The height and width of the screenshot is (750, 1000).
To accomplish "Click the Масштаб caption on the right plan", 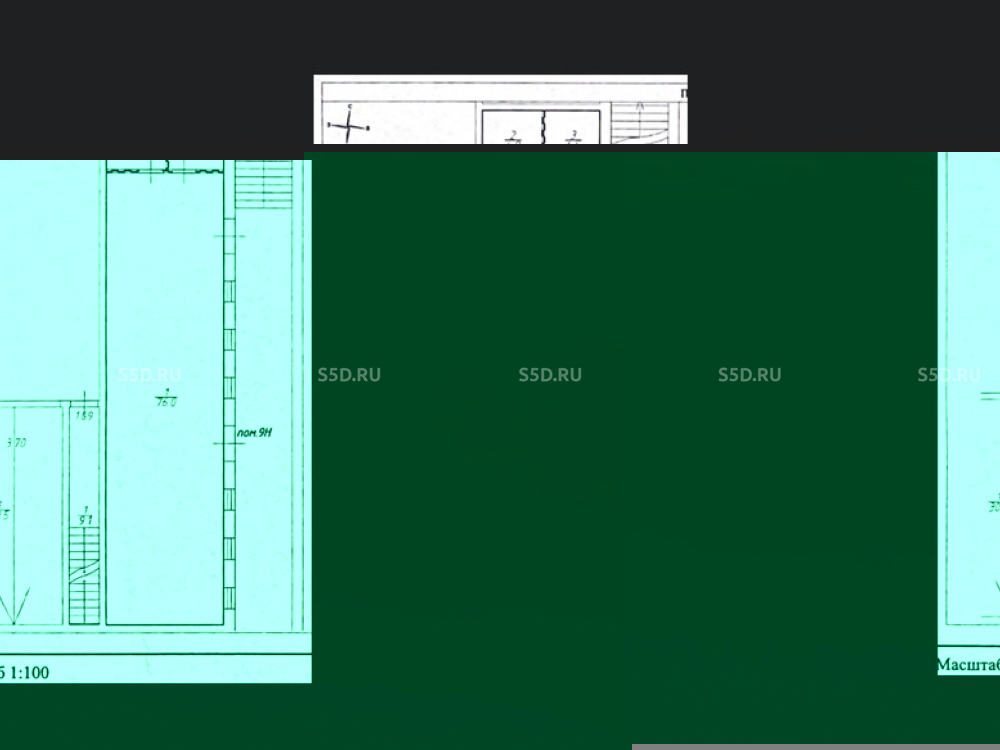I will point(967,665).
